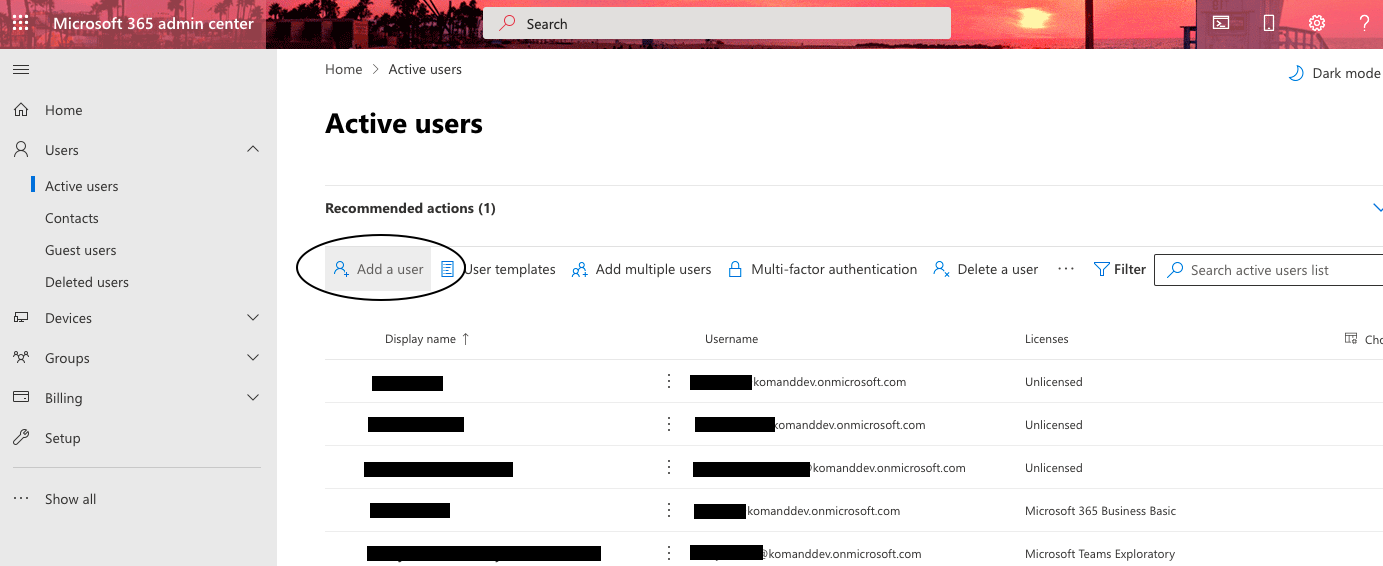
Task: Click the top Search box
Action: click(717, 23)
